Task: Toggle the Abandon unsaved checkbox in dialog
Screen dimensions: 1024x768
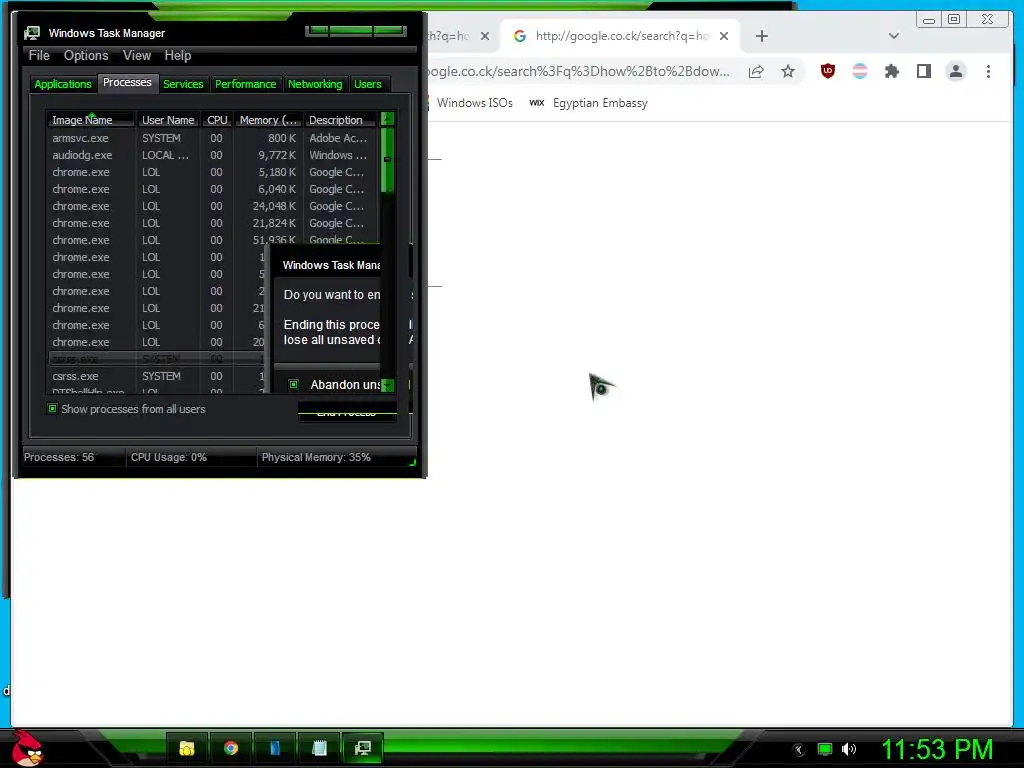Action: pyautogui.click(x=294, y=385)
